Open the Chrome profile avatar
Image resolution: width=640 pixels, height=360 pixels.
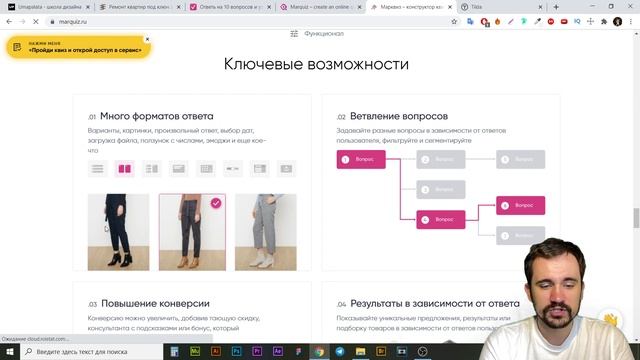(618, 22)
